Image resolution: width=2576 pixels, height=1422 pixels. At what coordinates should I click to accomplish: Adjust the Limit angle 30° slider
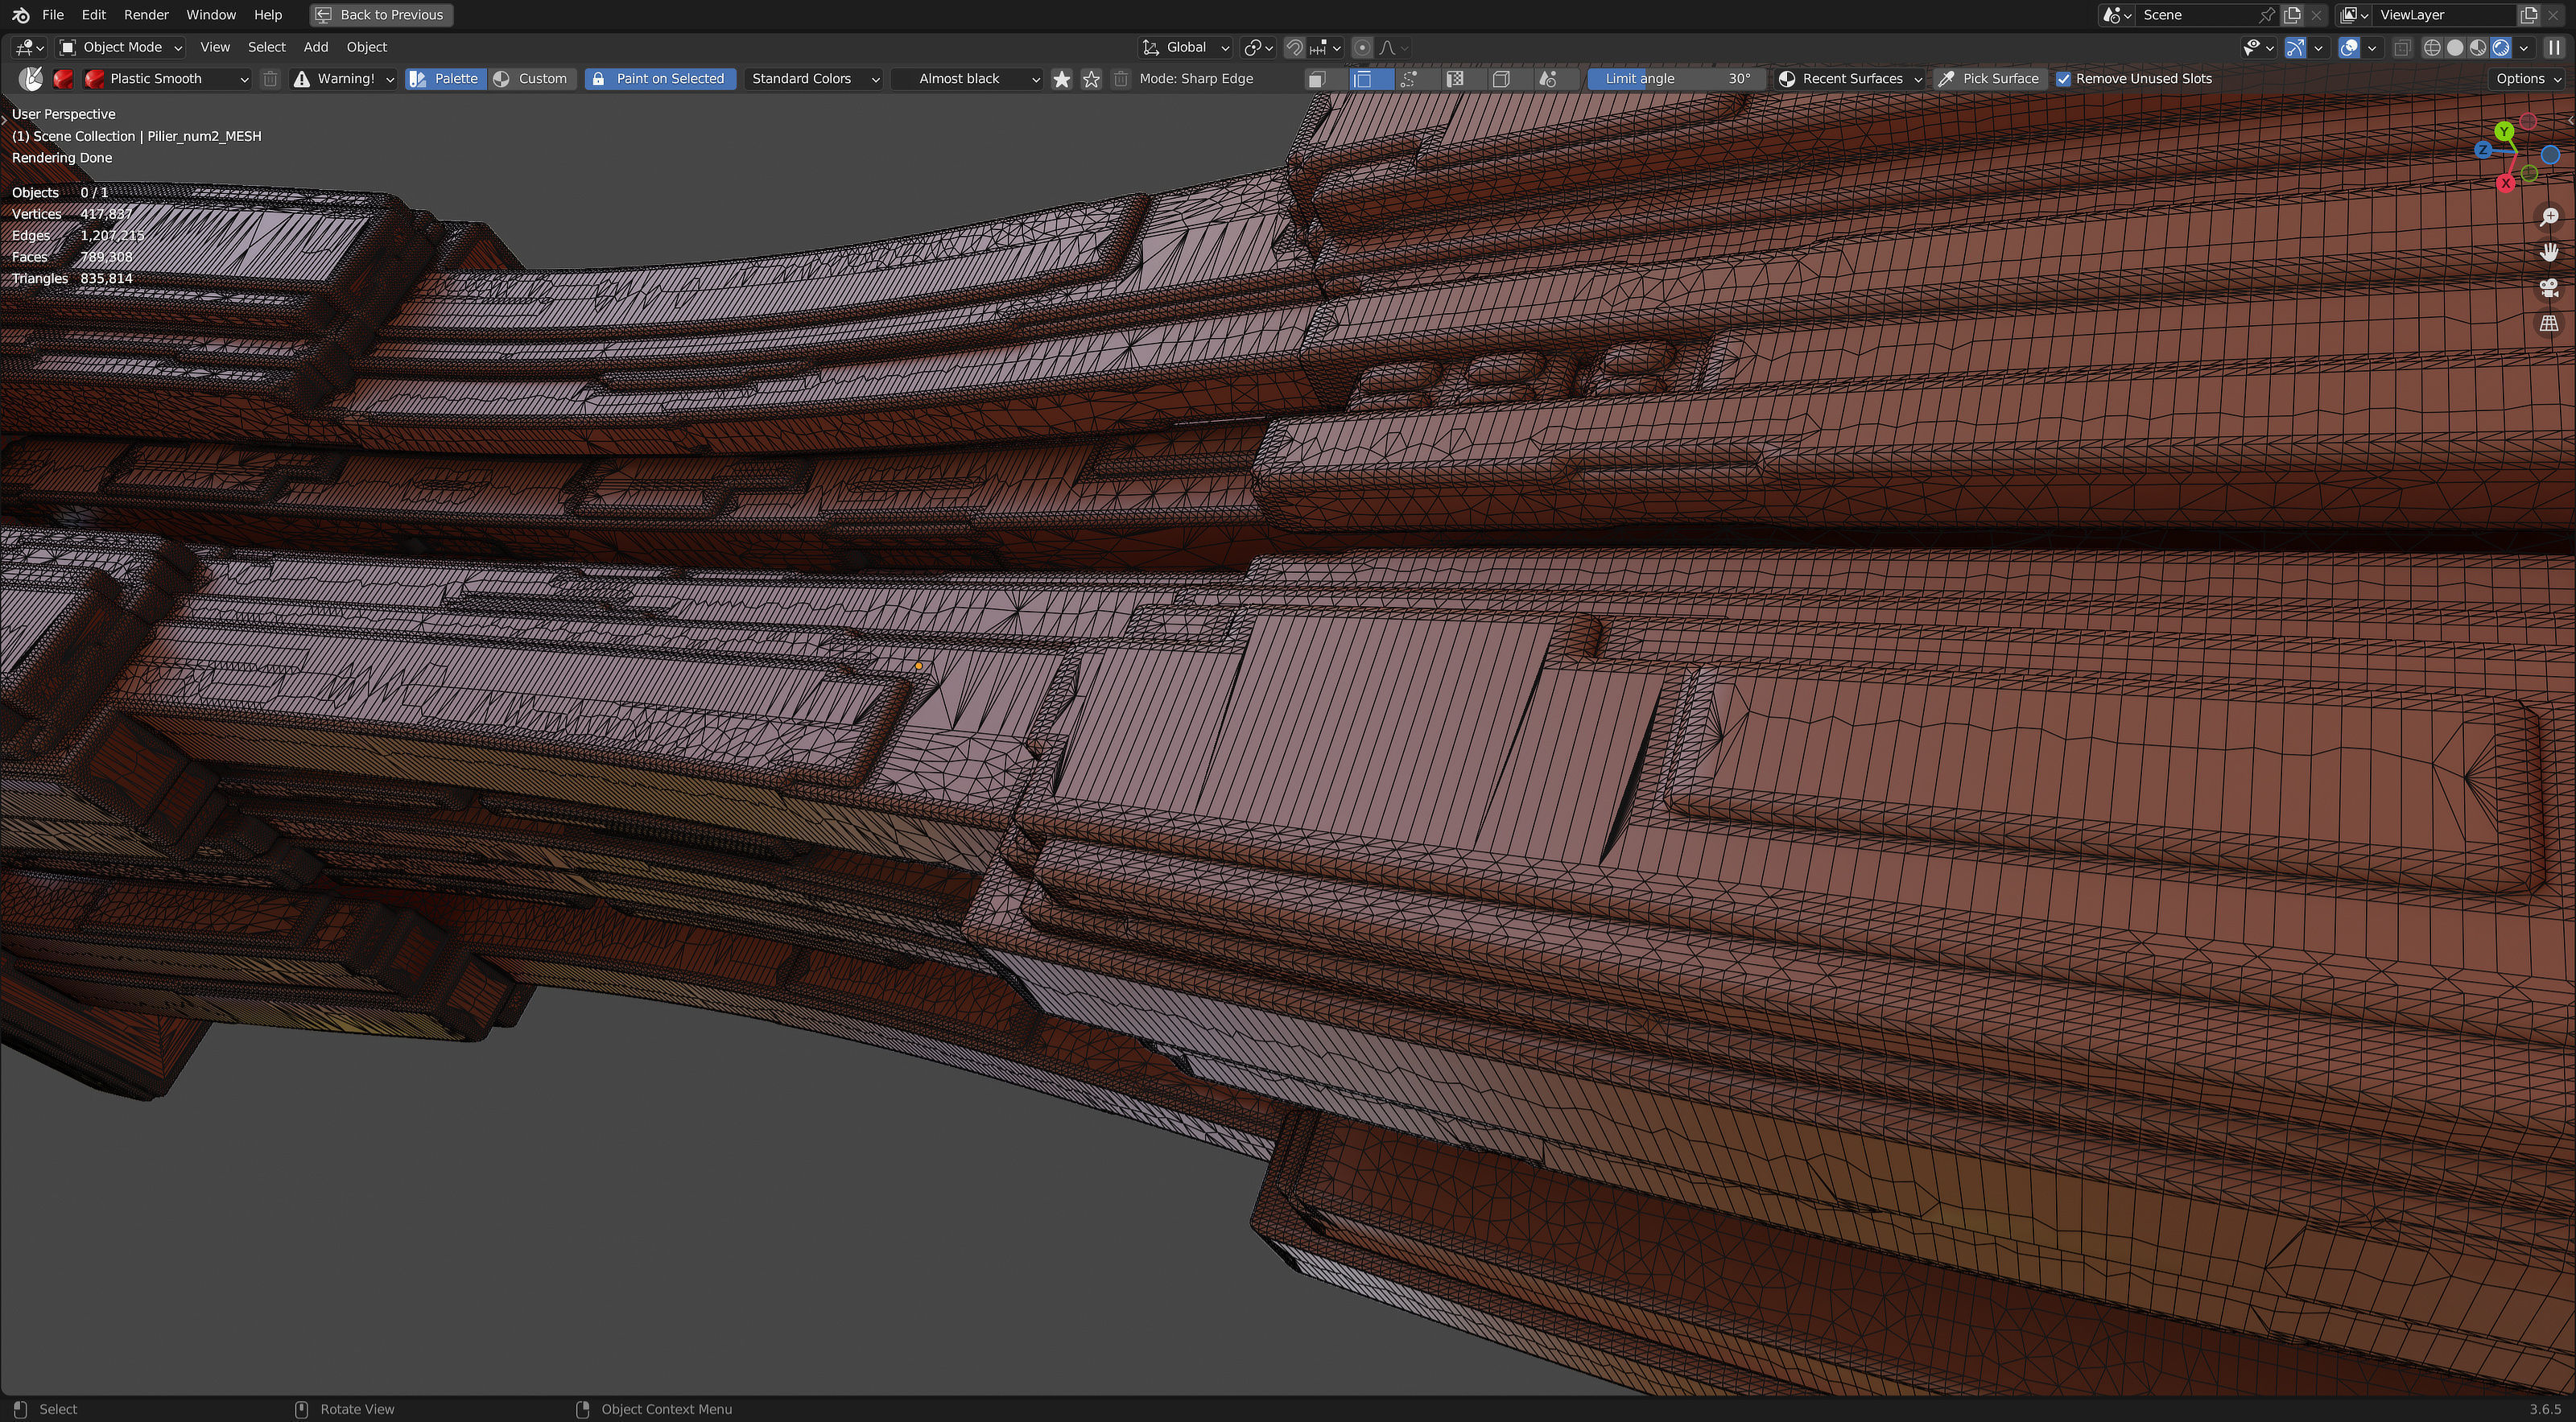1675,79
